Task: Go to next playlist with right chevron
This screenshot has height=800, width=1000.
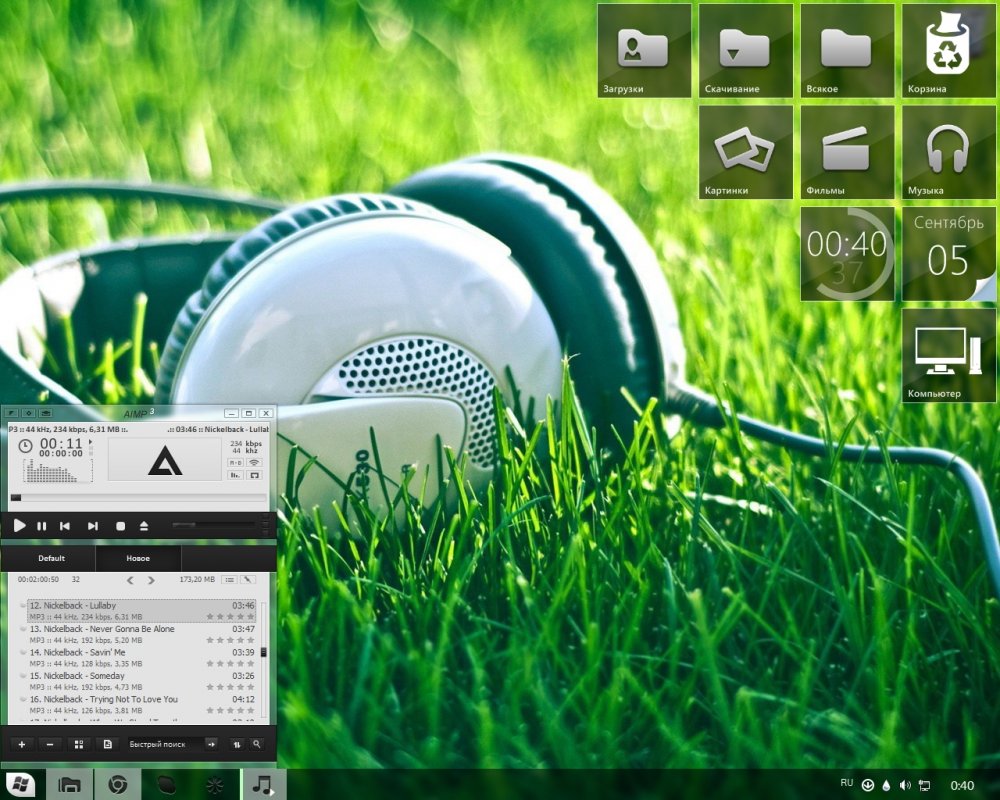Action: point(151,580)
